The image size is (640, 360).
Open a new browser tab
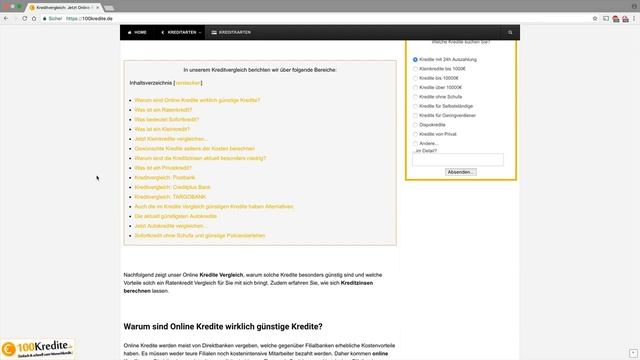click(x=109, y=8)
